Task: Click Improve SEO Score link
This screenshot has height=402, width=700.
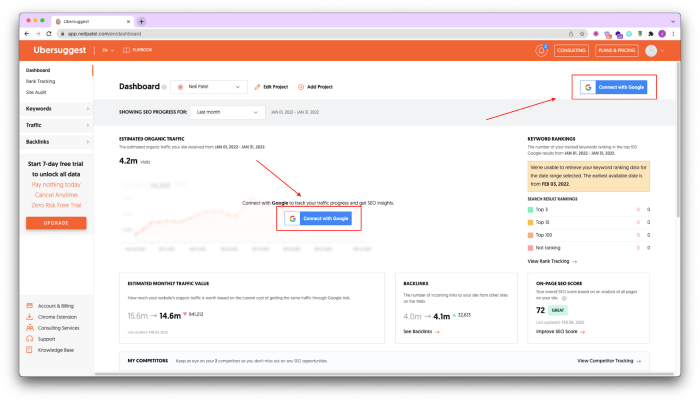Action: 560,332
